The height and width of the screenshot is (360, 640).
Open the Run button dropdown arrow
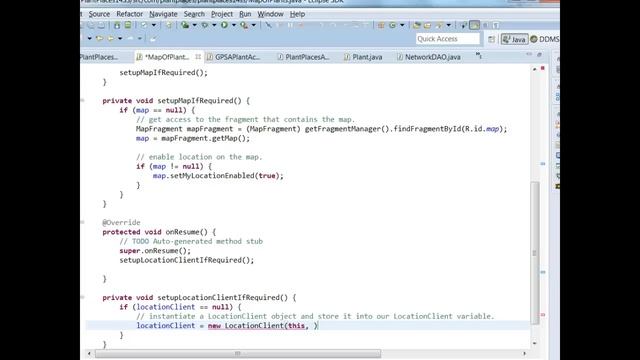click(x=234, y=25)
